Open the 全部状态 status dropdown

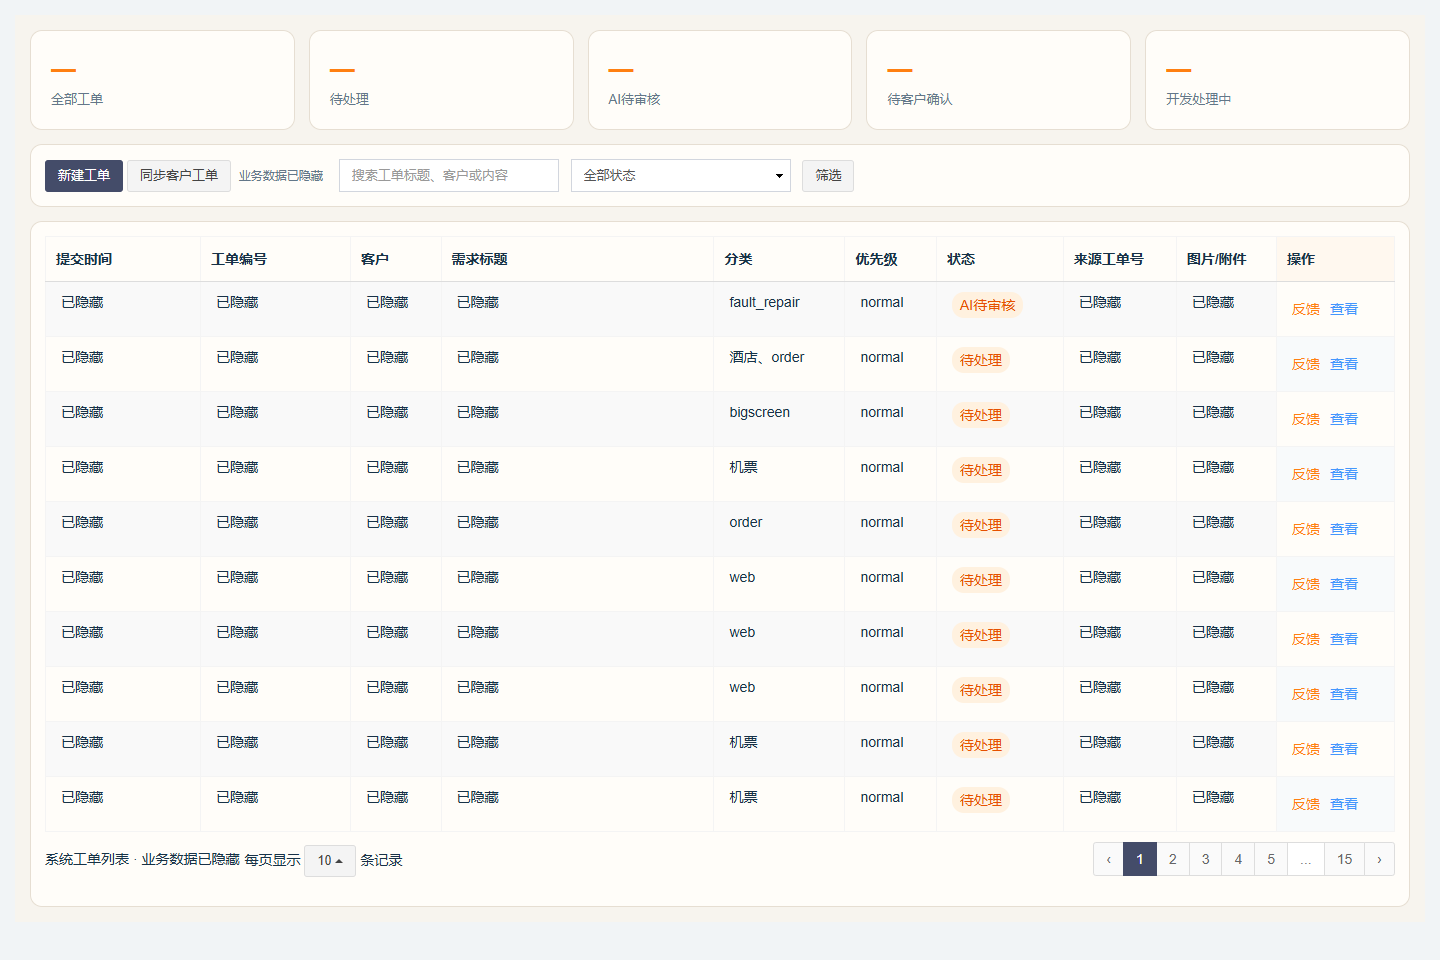[681, 175]
